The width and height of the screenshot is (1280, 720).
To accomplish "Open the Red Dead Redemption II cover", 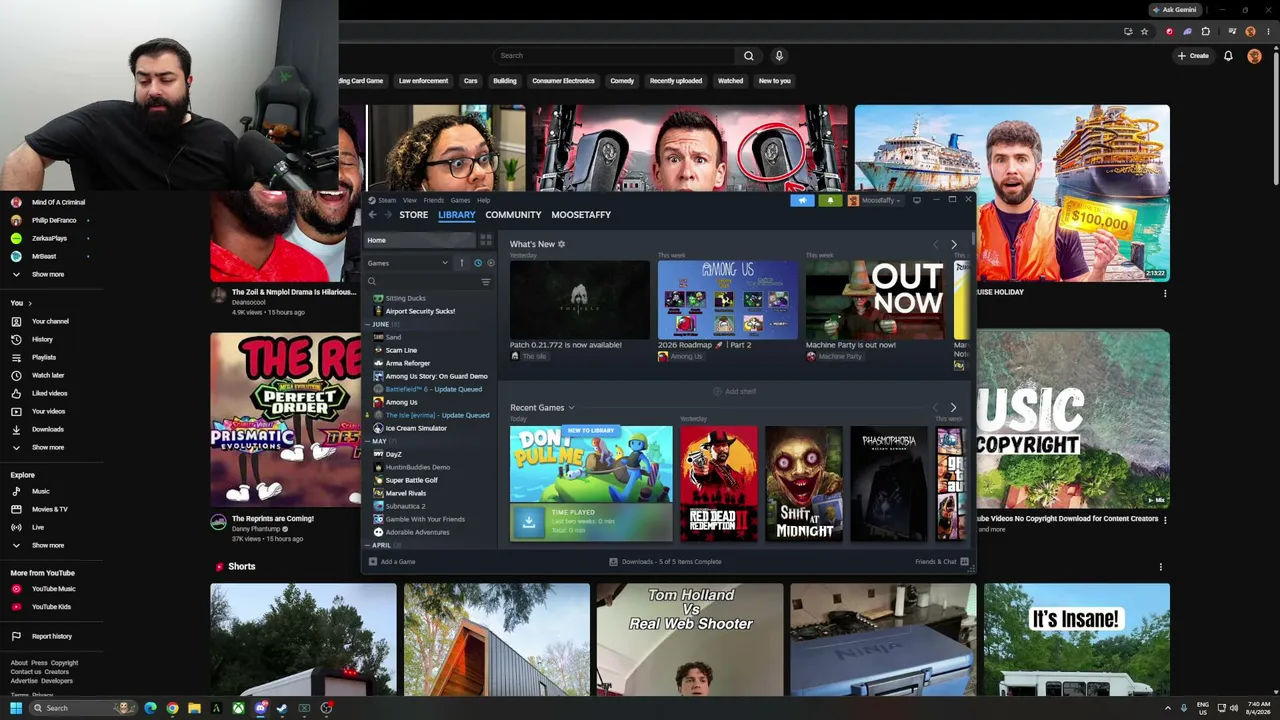I will pos(719,484).
